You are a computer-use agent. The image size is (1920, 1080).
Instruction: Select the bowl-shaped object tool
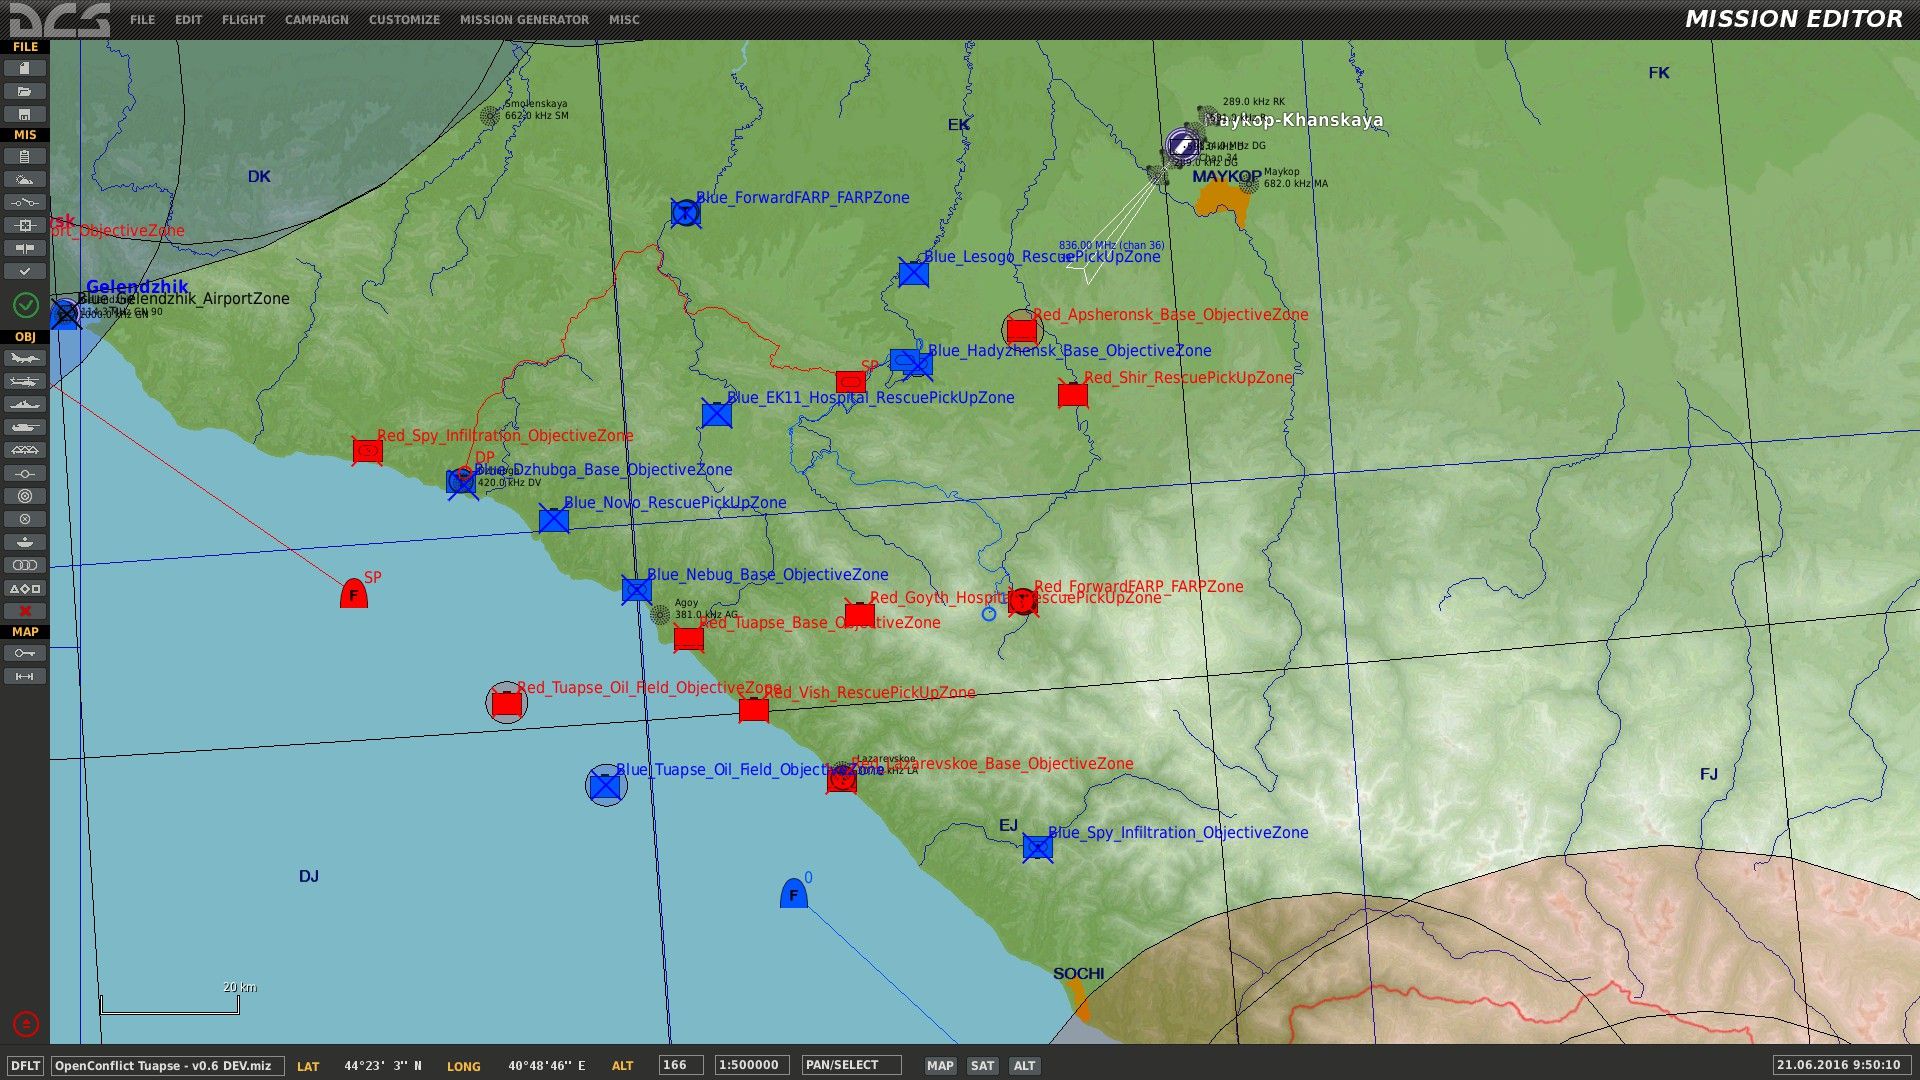click(25, 542)
